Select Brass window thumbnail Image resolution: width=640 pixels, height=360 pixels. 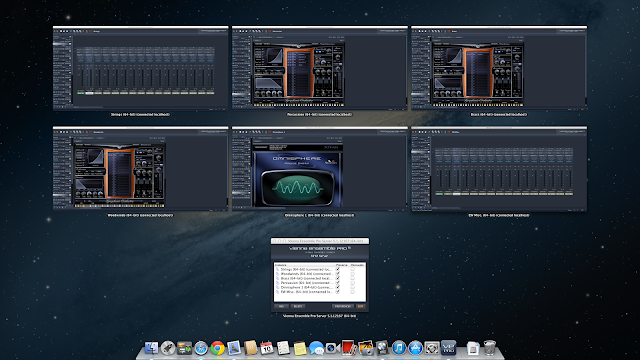499,68
